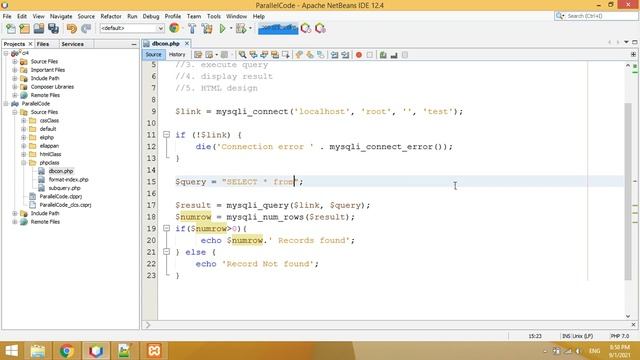Open the Debug Project dropdown arrow

[x=250, y=28]
